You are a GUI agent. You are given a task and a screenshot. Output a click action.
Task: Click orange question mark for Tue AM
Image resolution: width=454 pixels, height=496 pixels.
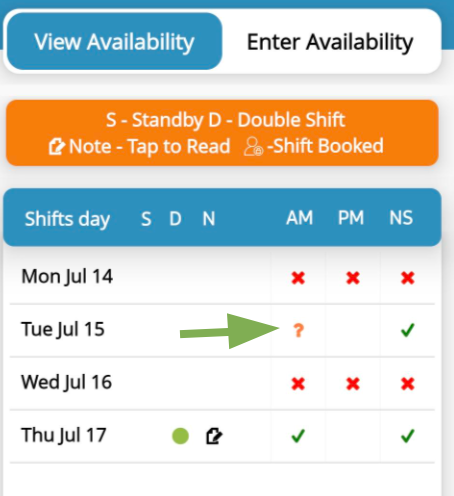click(298, 330)
